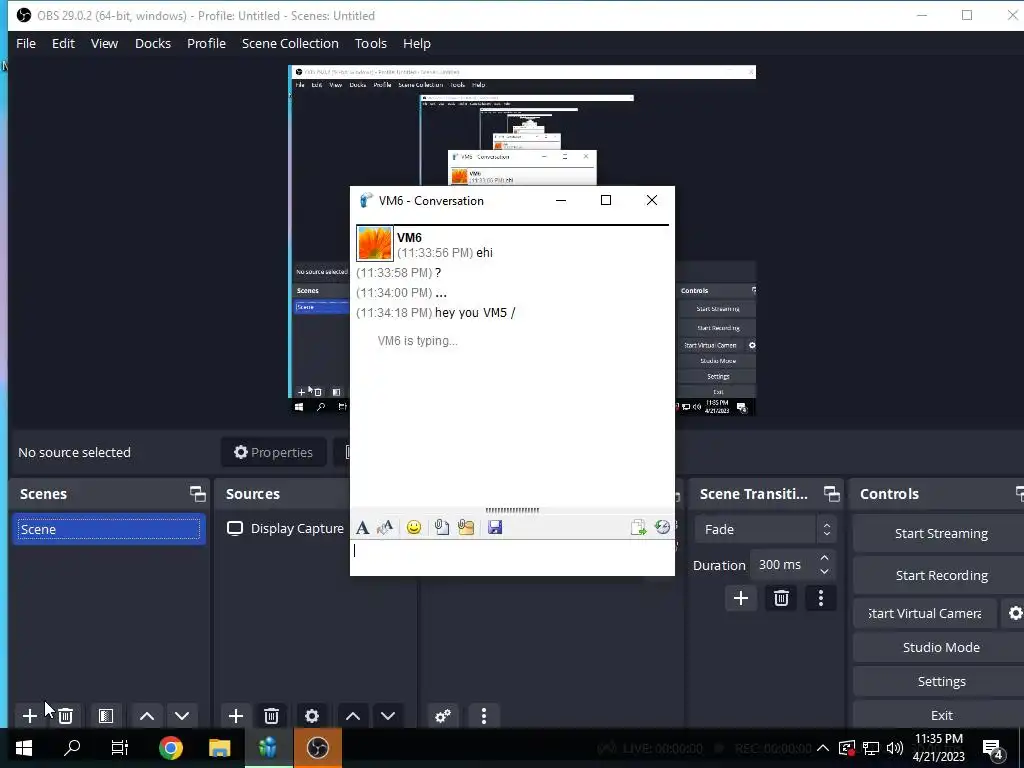Click the Exit button in Controls
This screenshot has width=1024, height=768.
(x=940, y=715)
